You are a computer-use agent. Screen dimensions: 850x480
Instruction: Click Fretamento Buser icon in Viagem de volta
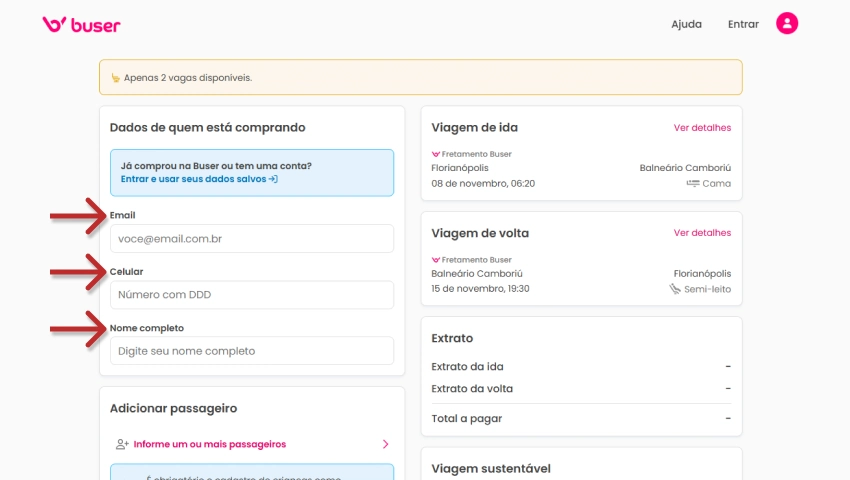tap(435, 260)
